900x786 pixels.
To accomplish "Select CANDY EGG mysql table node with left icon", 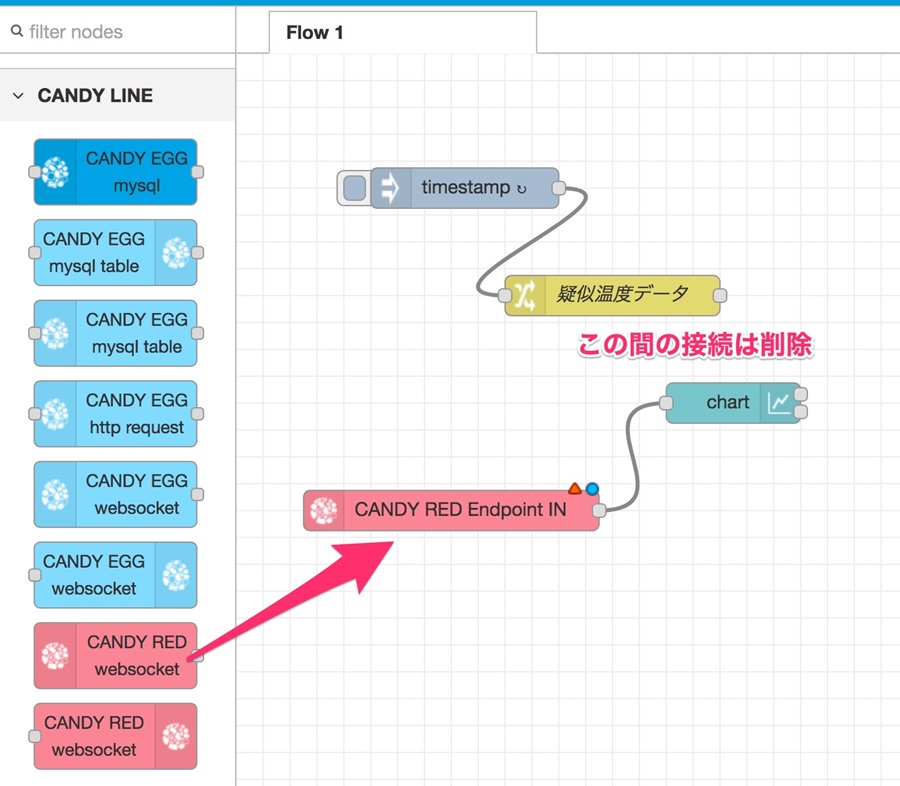I will click(115, 333).
